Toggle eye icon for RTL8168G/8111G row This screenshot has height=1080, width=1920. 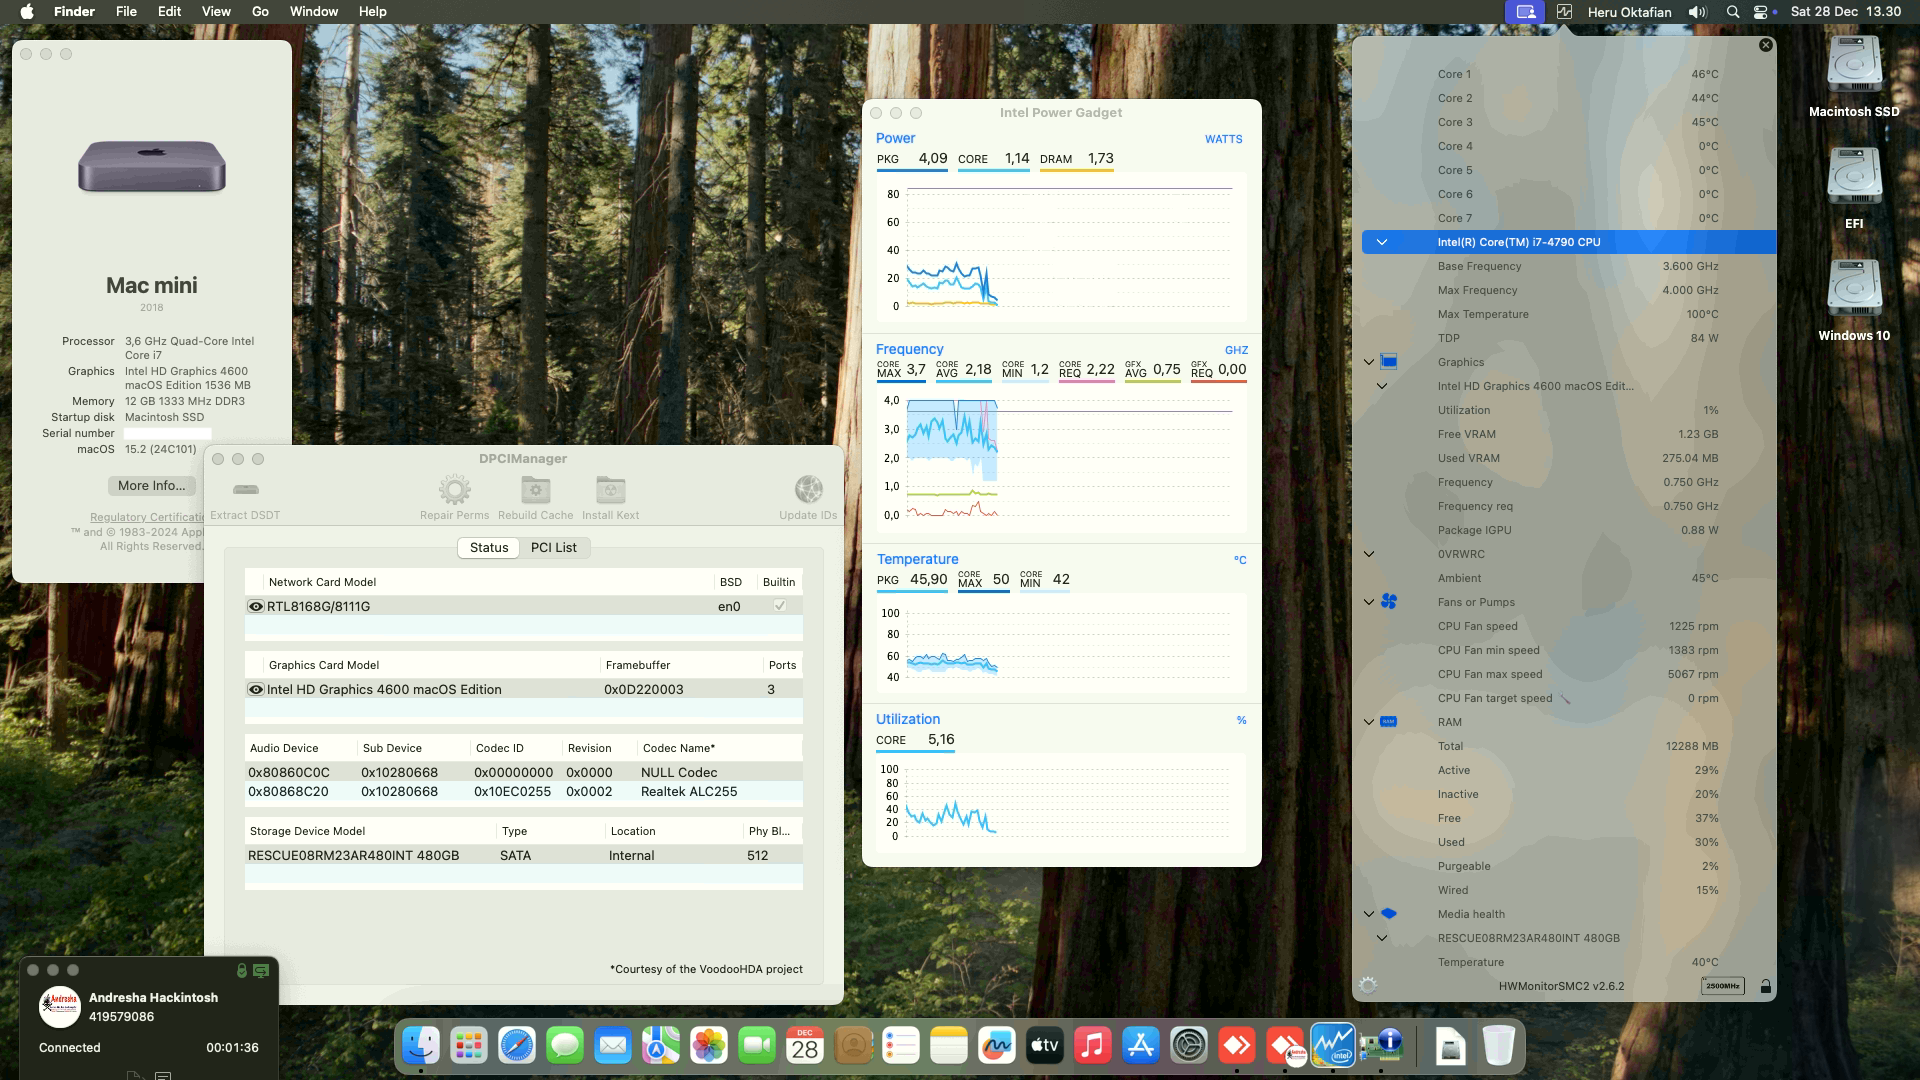pos(256,606)
